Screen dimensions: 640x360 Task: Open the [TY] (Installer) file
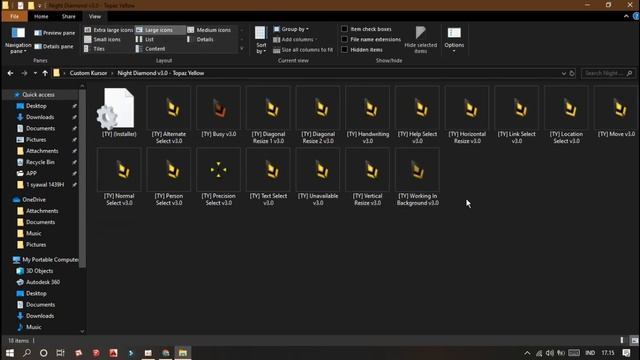point(119,112)
